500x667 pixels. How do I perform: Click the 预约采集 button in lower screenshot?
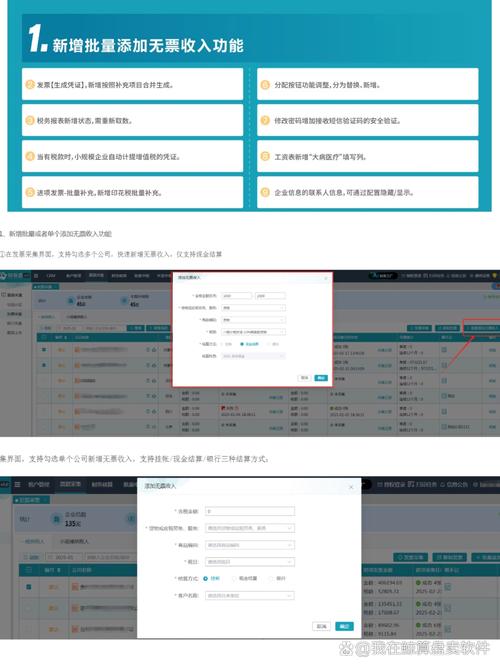(x=411, y=557)
